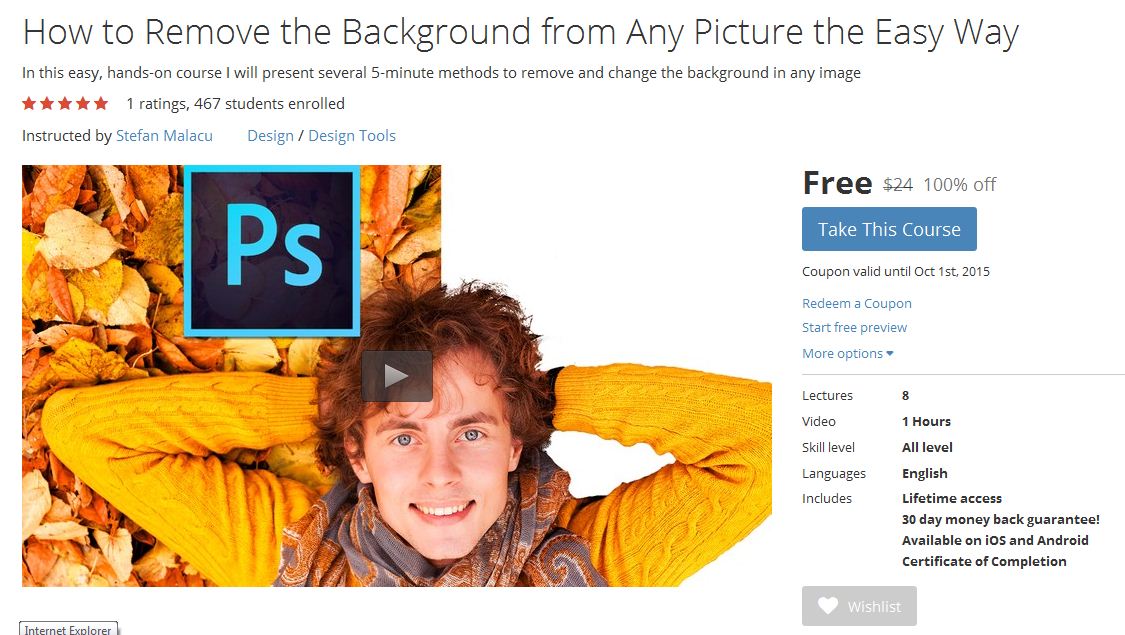Open the Redeem a Coupon link
The image size is (1125, 635).
tap(857, 303)
